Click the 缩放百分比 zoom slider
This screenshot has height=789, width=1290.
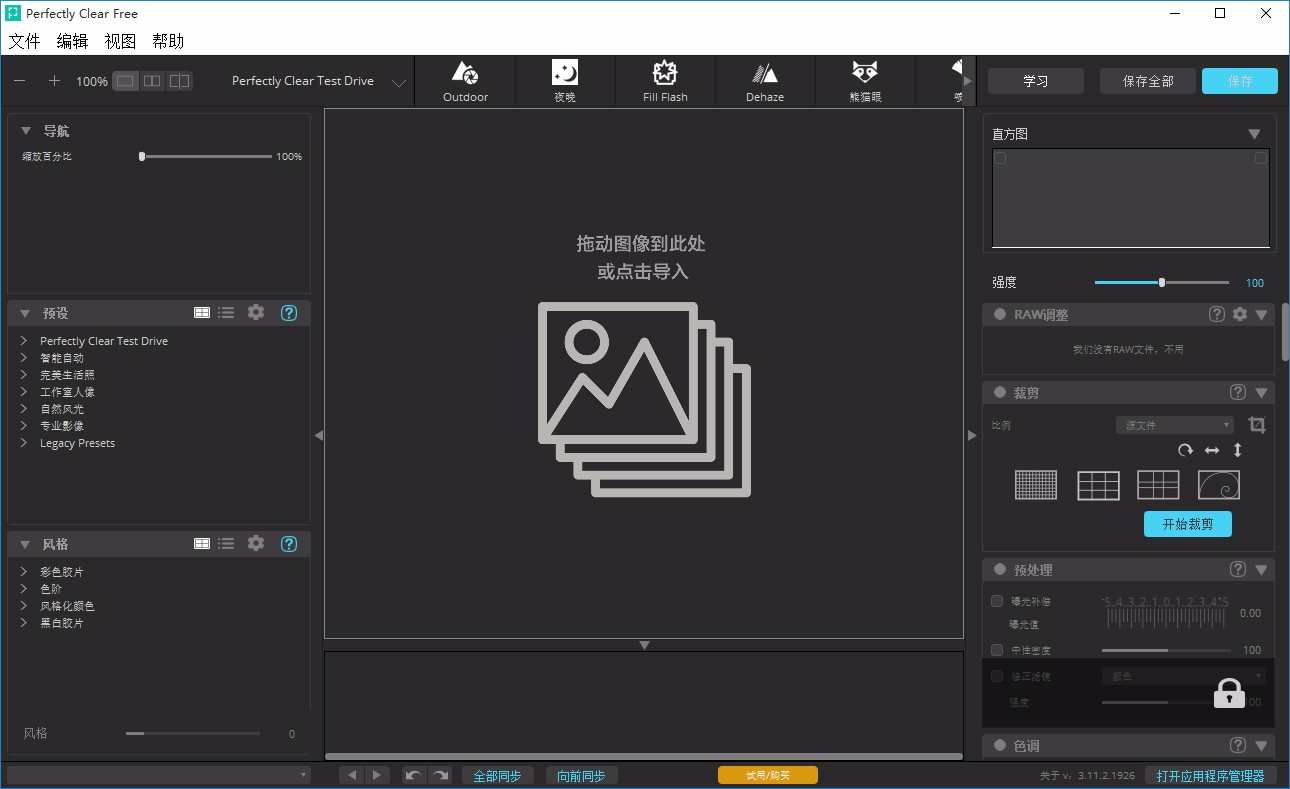coord(207,156)
